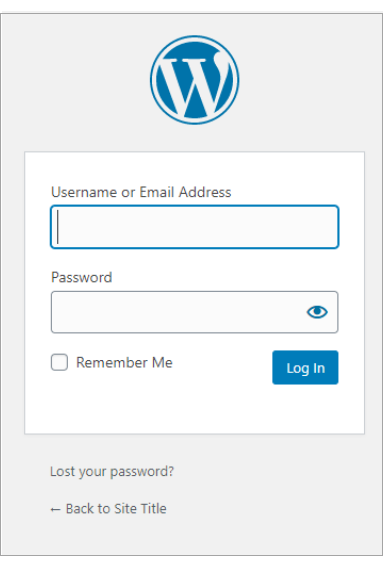Click the Remember Me label text
This screenshot has width=383, height=576.
tap(124, 363)
